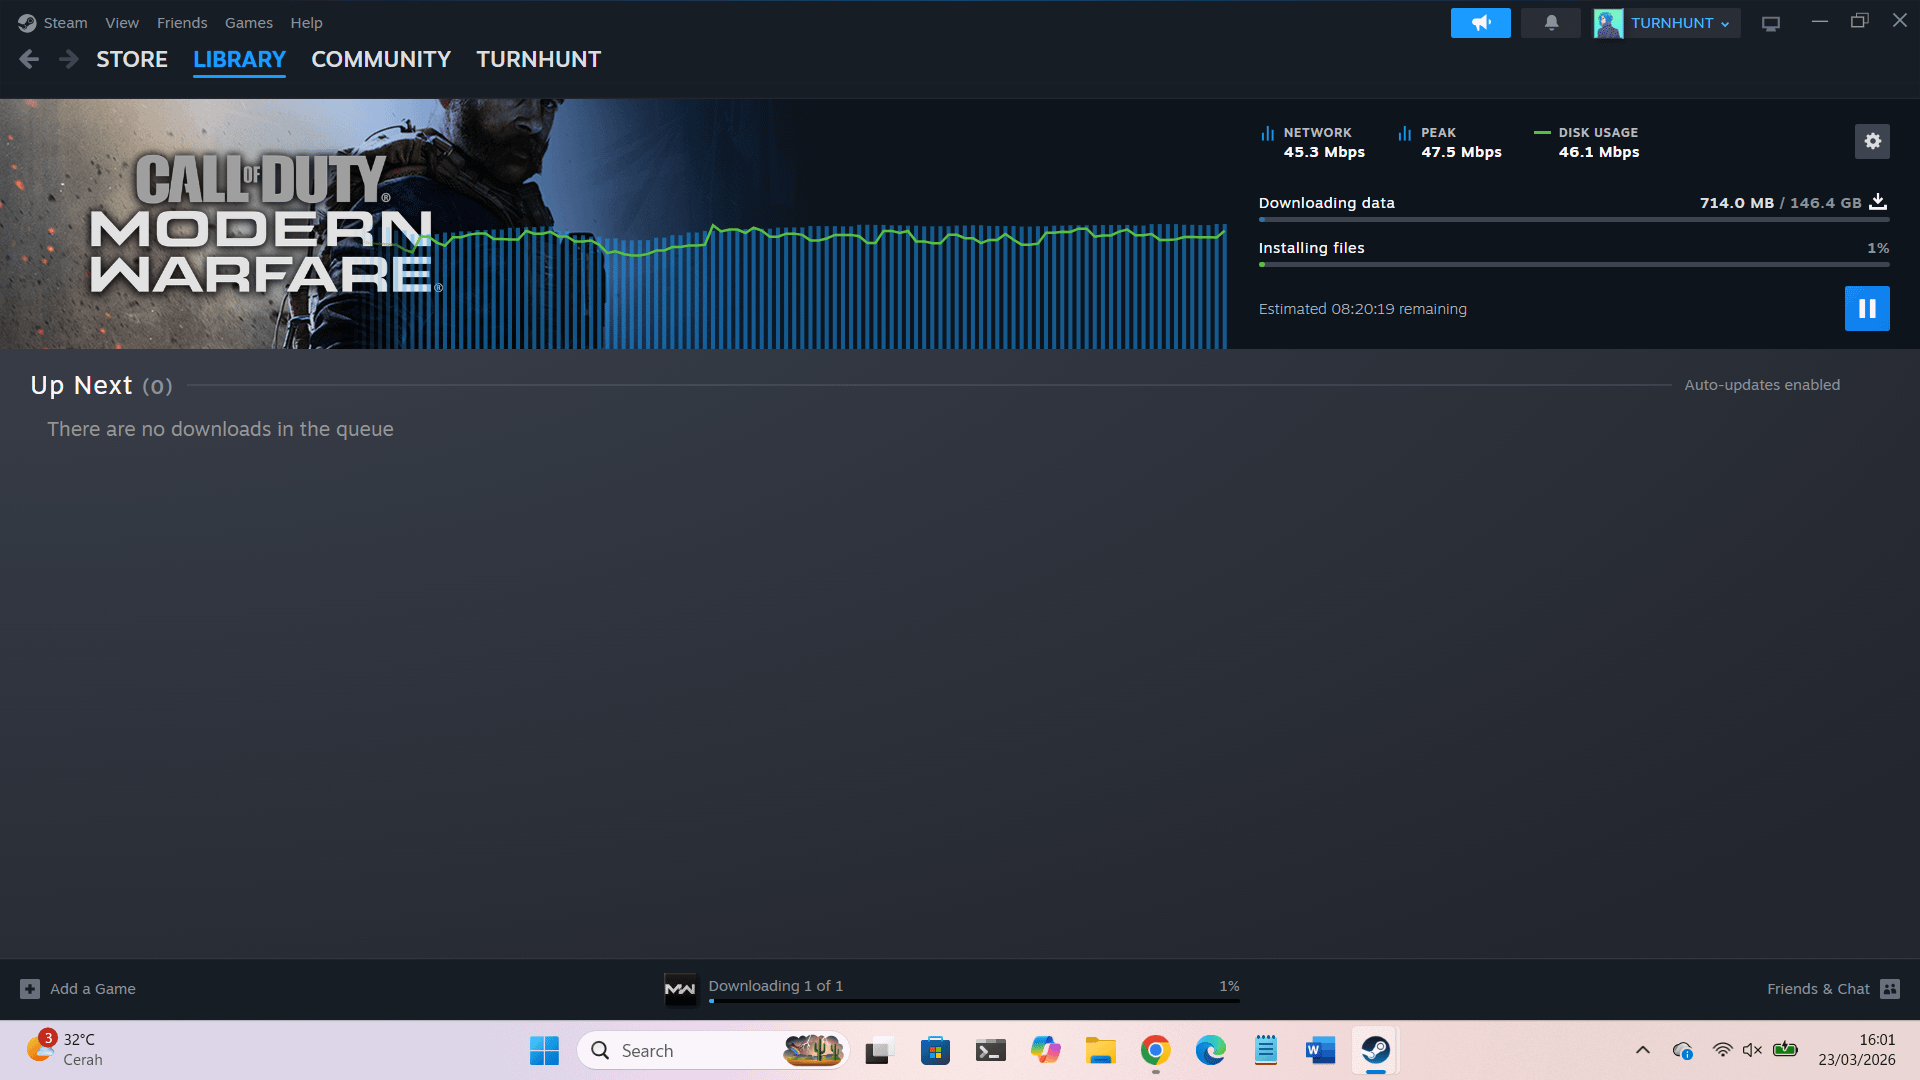This screenshot has height=1080, width=1920.
Task: Click the Downloading 1 of 1 progress bar
Action: [x=973, y=999]
